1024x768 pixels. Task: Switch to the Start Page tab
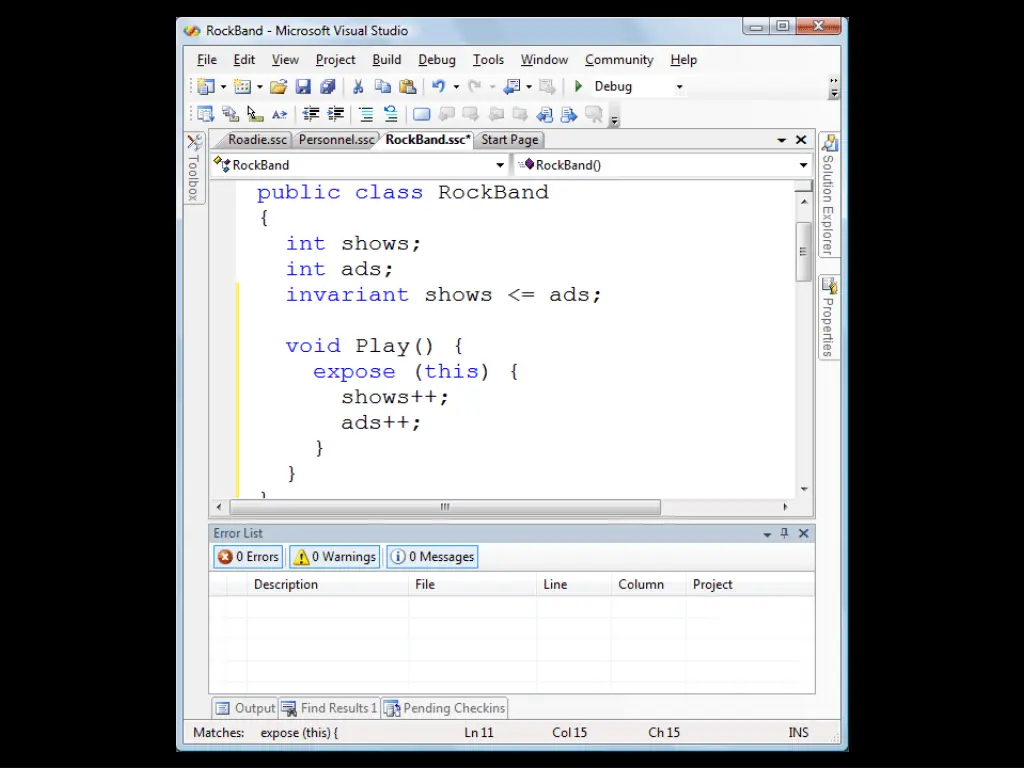pos(510,140)
